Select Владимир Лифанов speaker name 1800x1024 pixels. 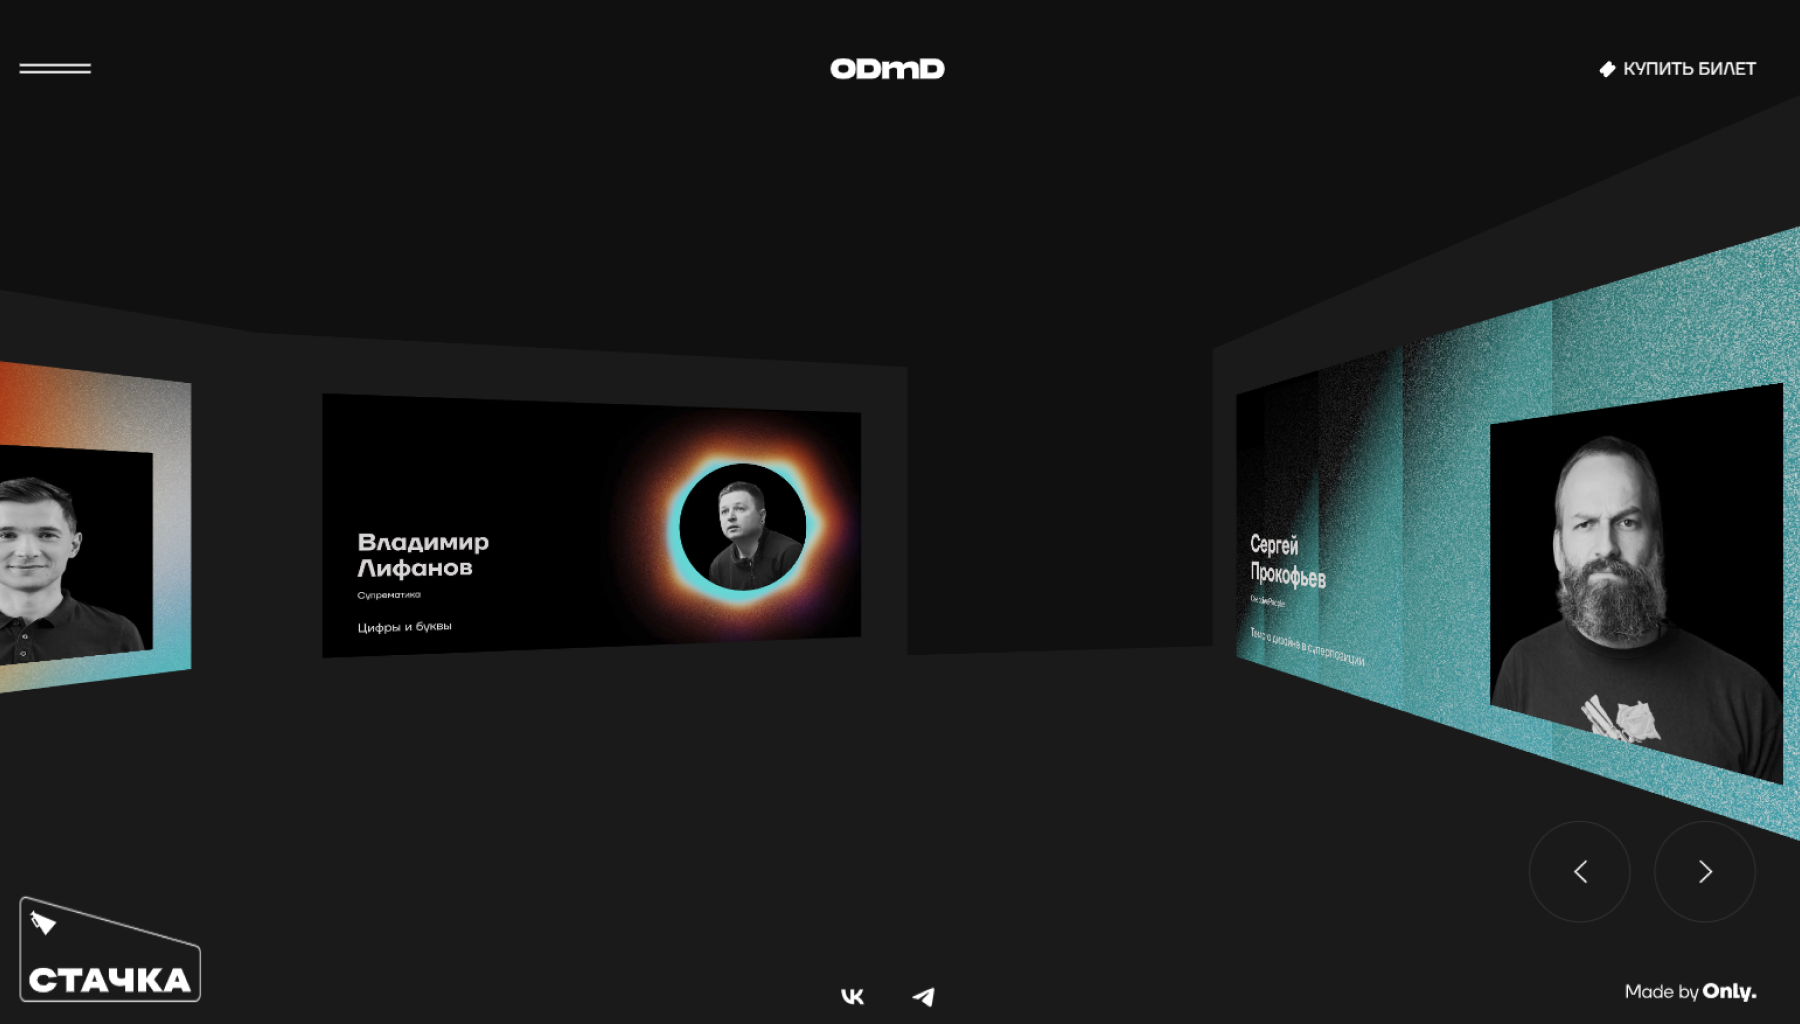click(422, 555)
